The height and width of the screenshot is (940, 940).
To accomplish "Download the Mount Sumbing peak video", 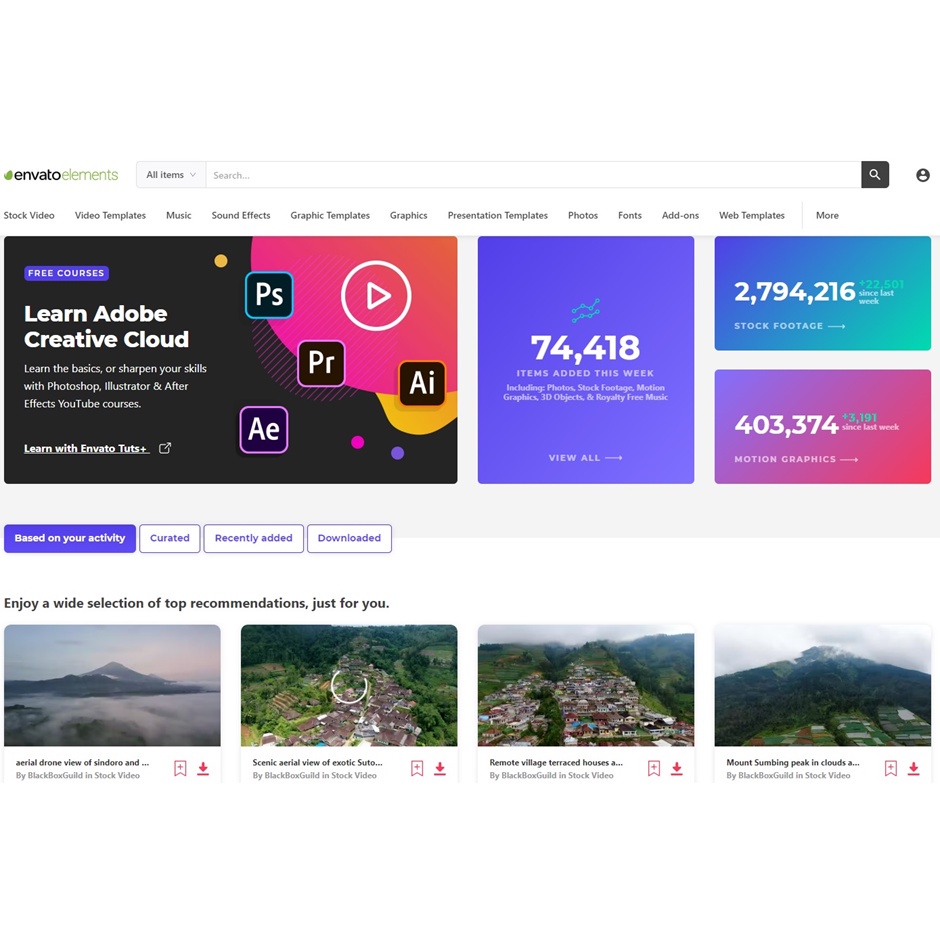I will click(x=913, y=769).
